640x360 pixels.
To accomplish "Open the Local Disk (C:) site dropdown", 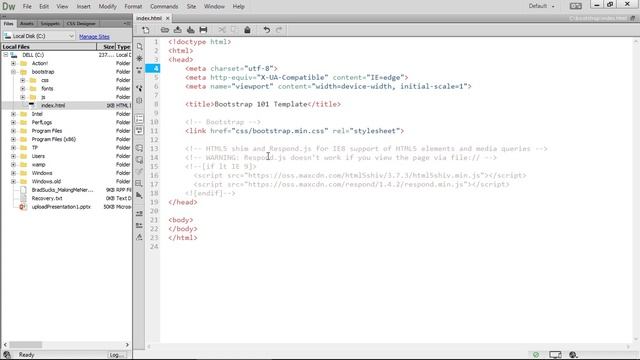I will click(x=39, y=36).
